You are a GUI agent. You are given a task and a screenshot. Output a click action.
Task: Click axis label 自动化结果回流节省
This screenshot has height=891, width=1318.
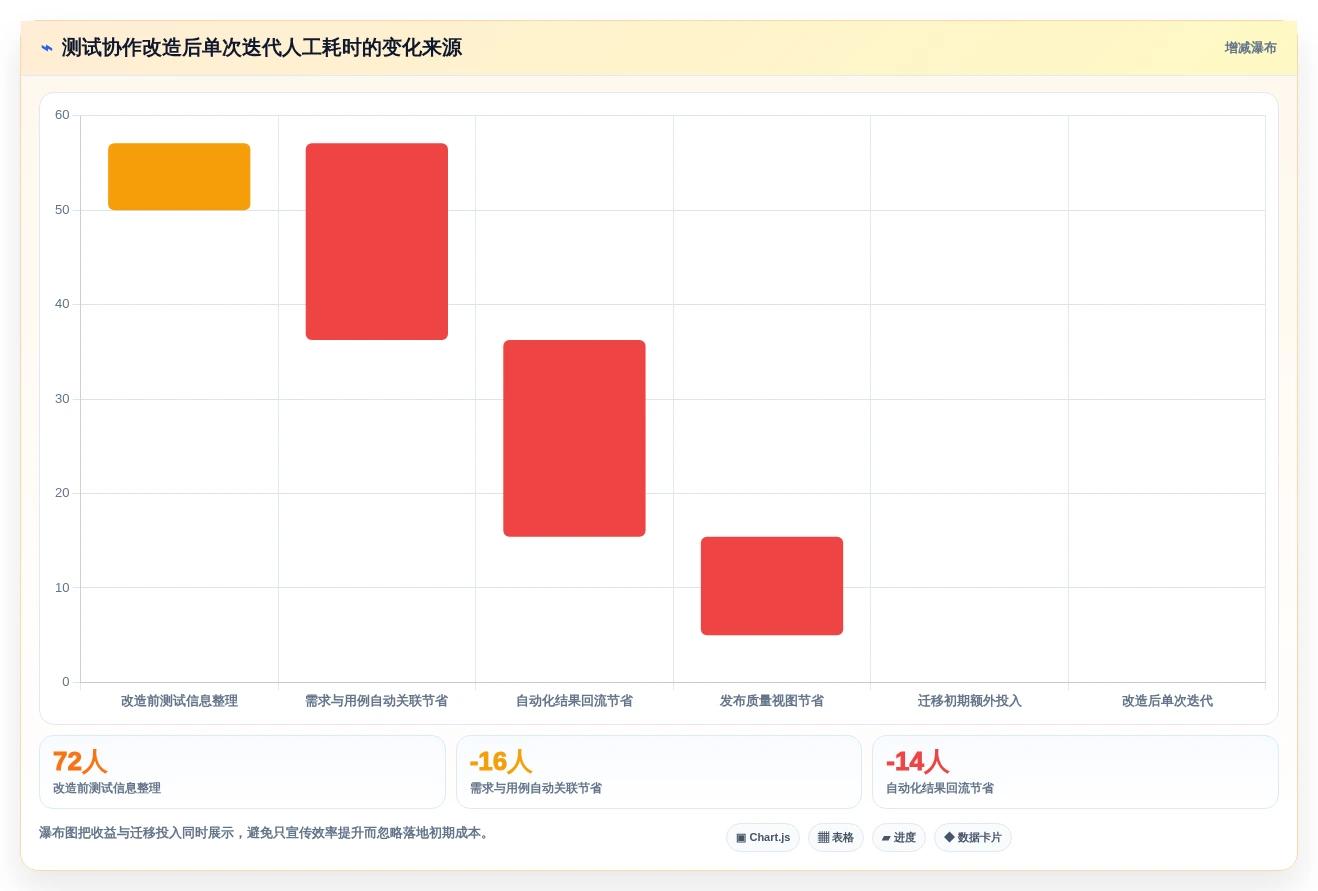[x=574, y=701]
